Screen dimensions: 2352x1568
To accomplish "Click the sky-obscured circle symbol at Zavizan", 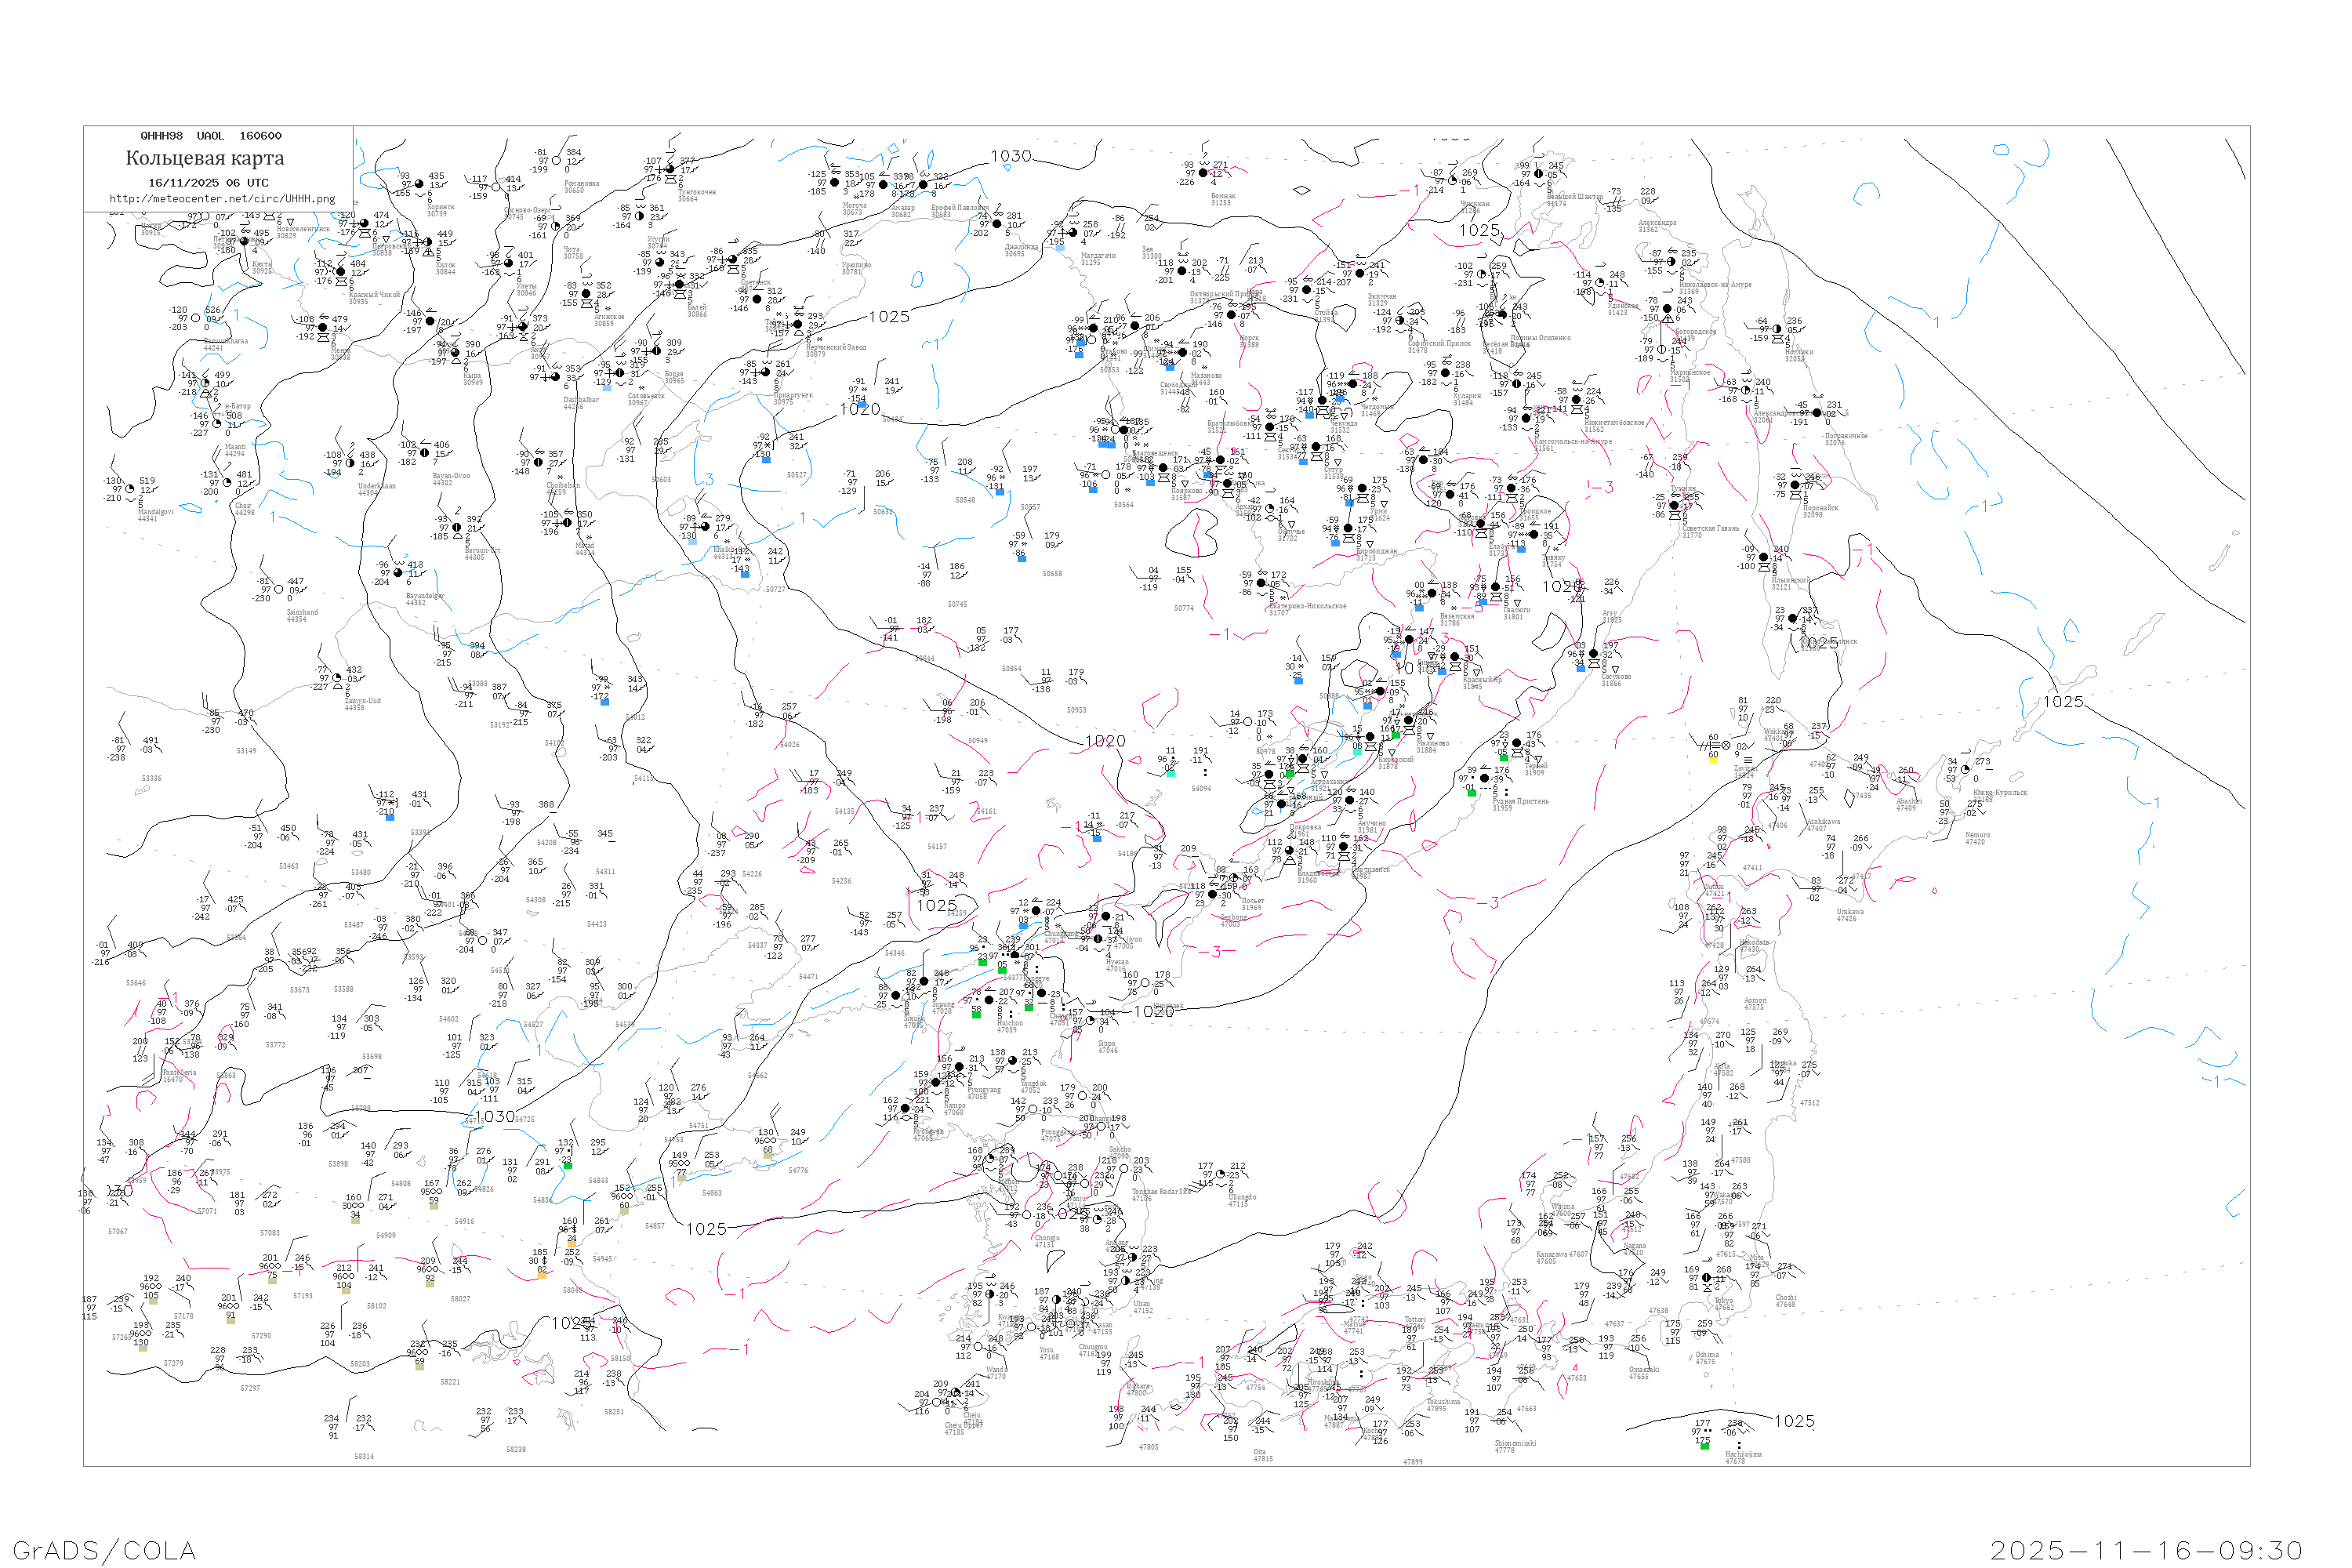I will coord(1726,745).
